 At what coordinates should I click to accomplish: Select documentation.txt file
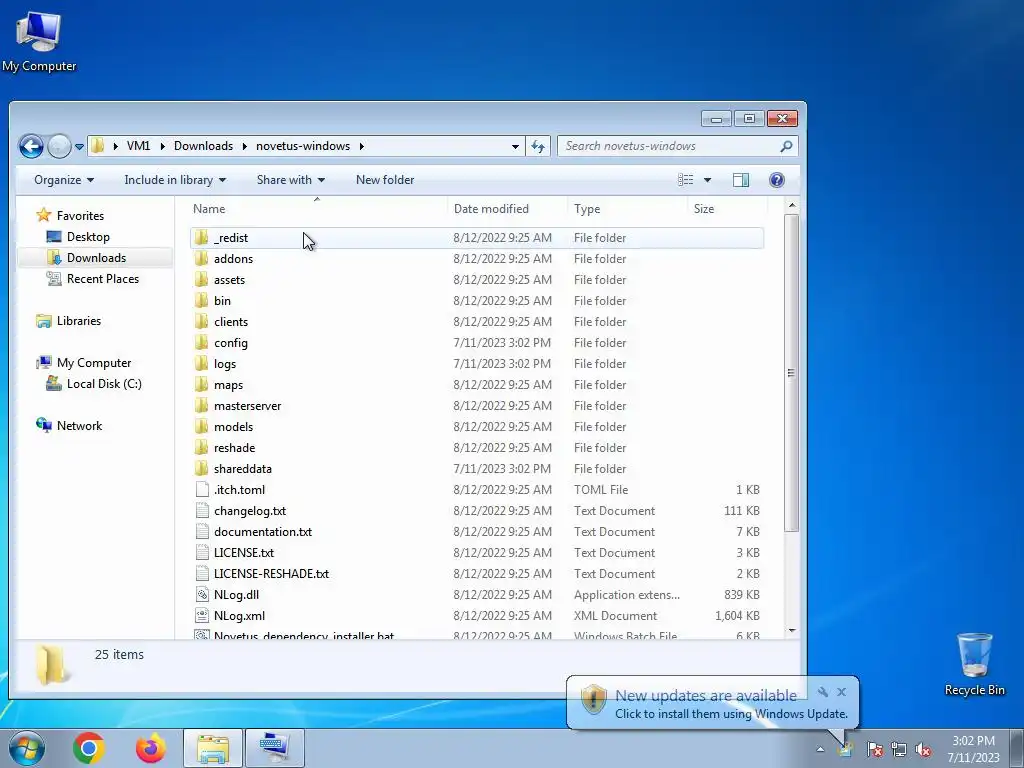click(477, 532)
